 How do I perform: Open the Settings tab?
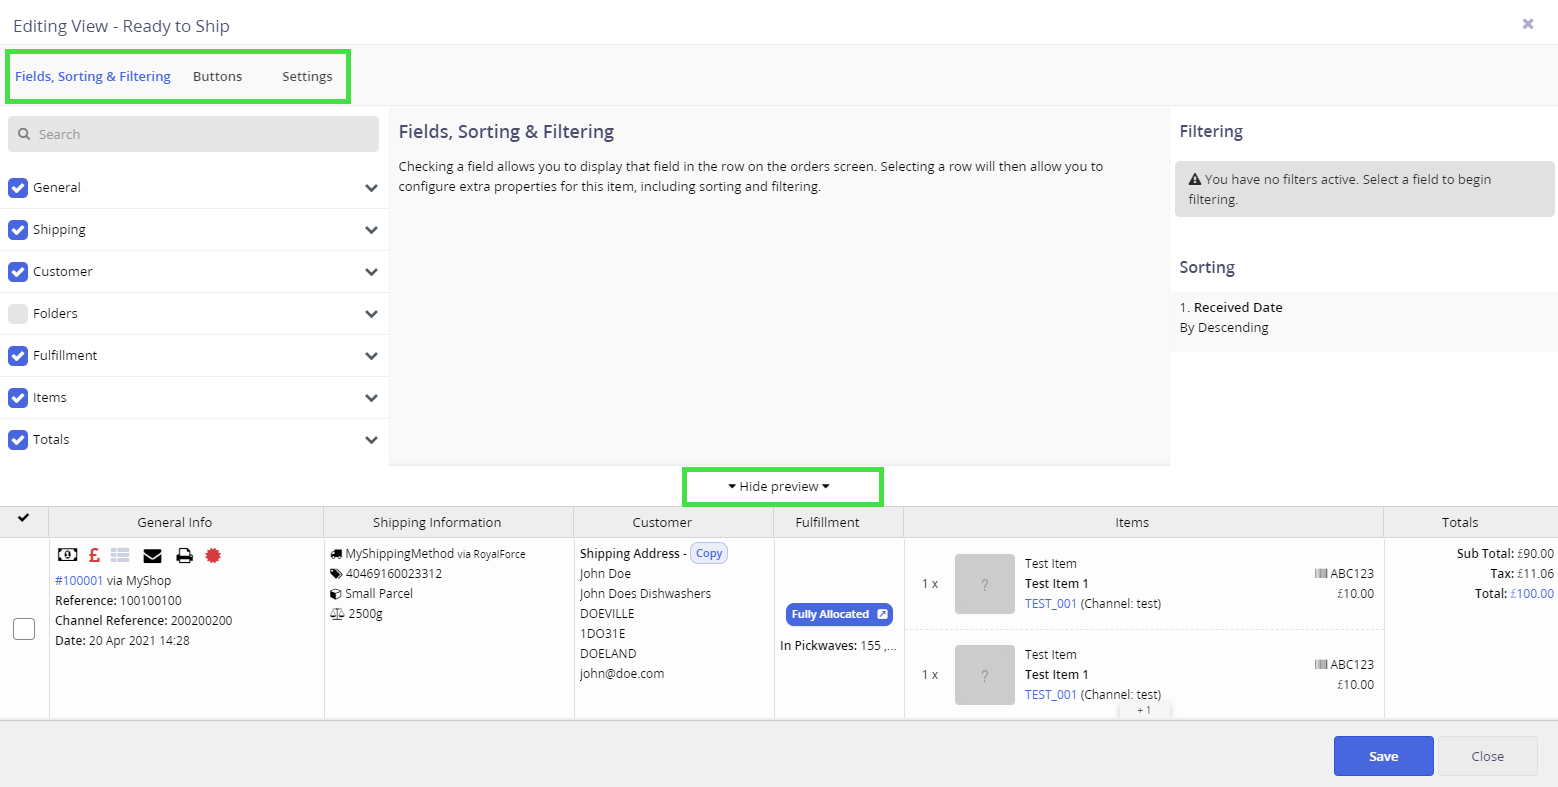click(x=307, y=77)
